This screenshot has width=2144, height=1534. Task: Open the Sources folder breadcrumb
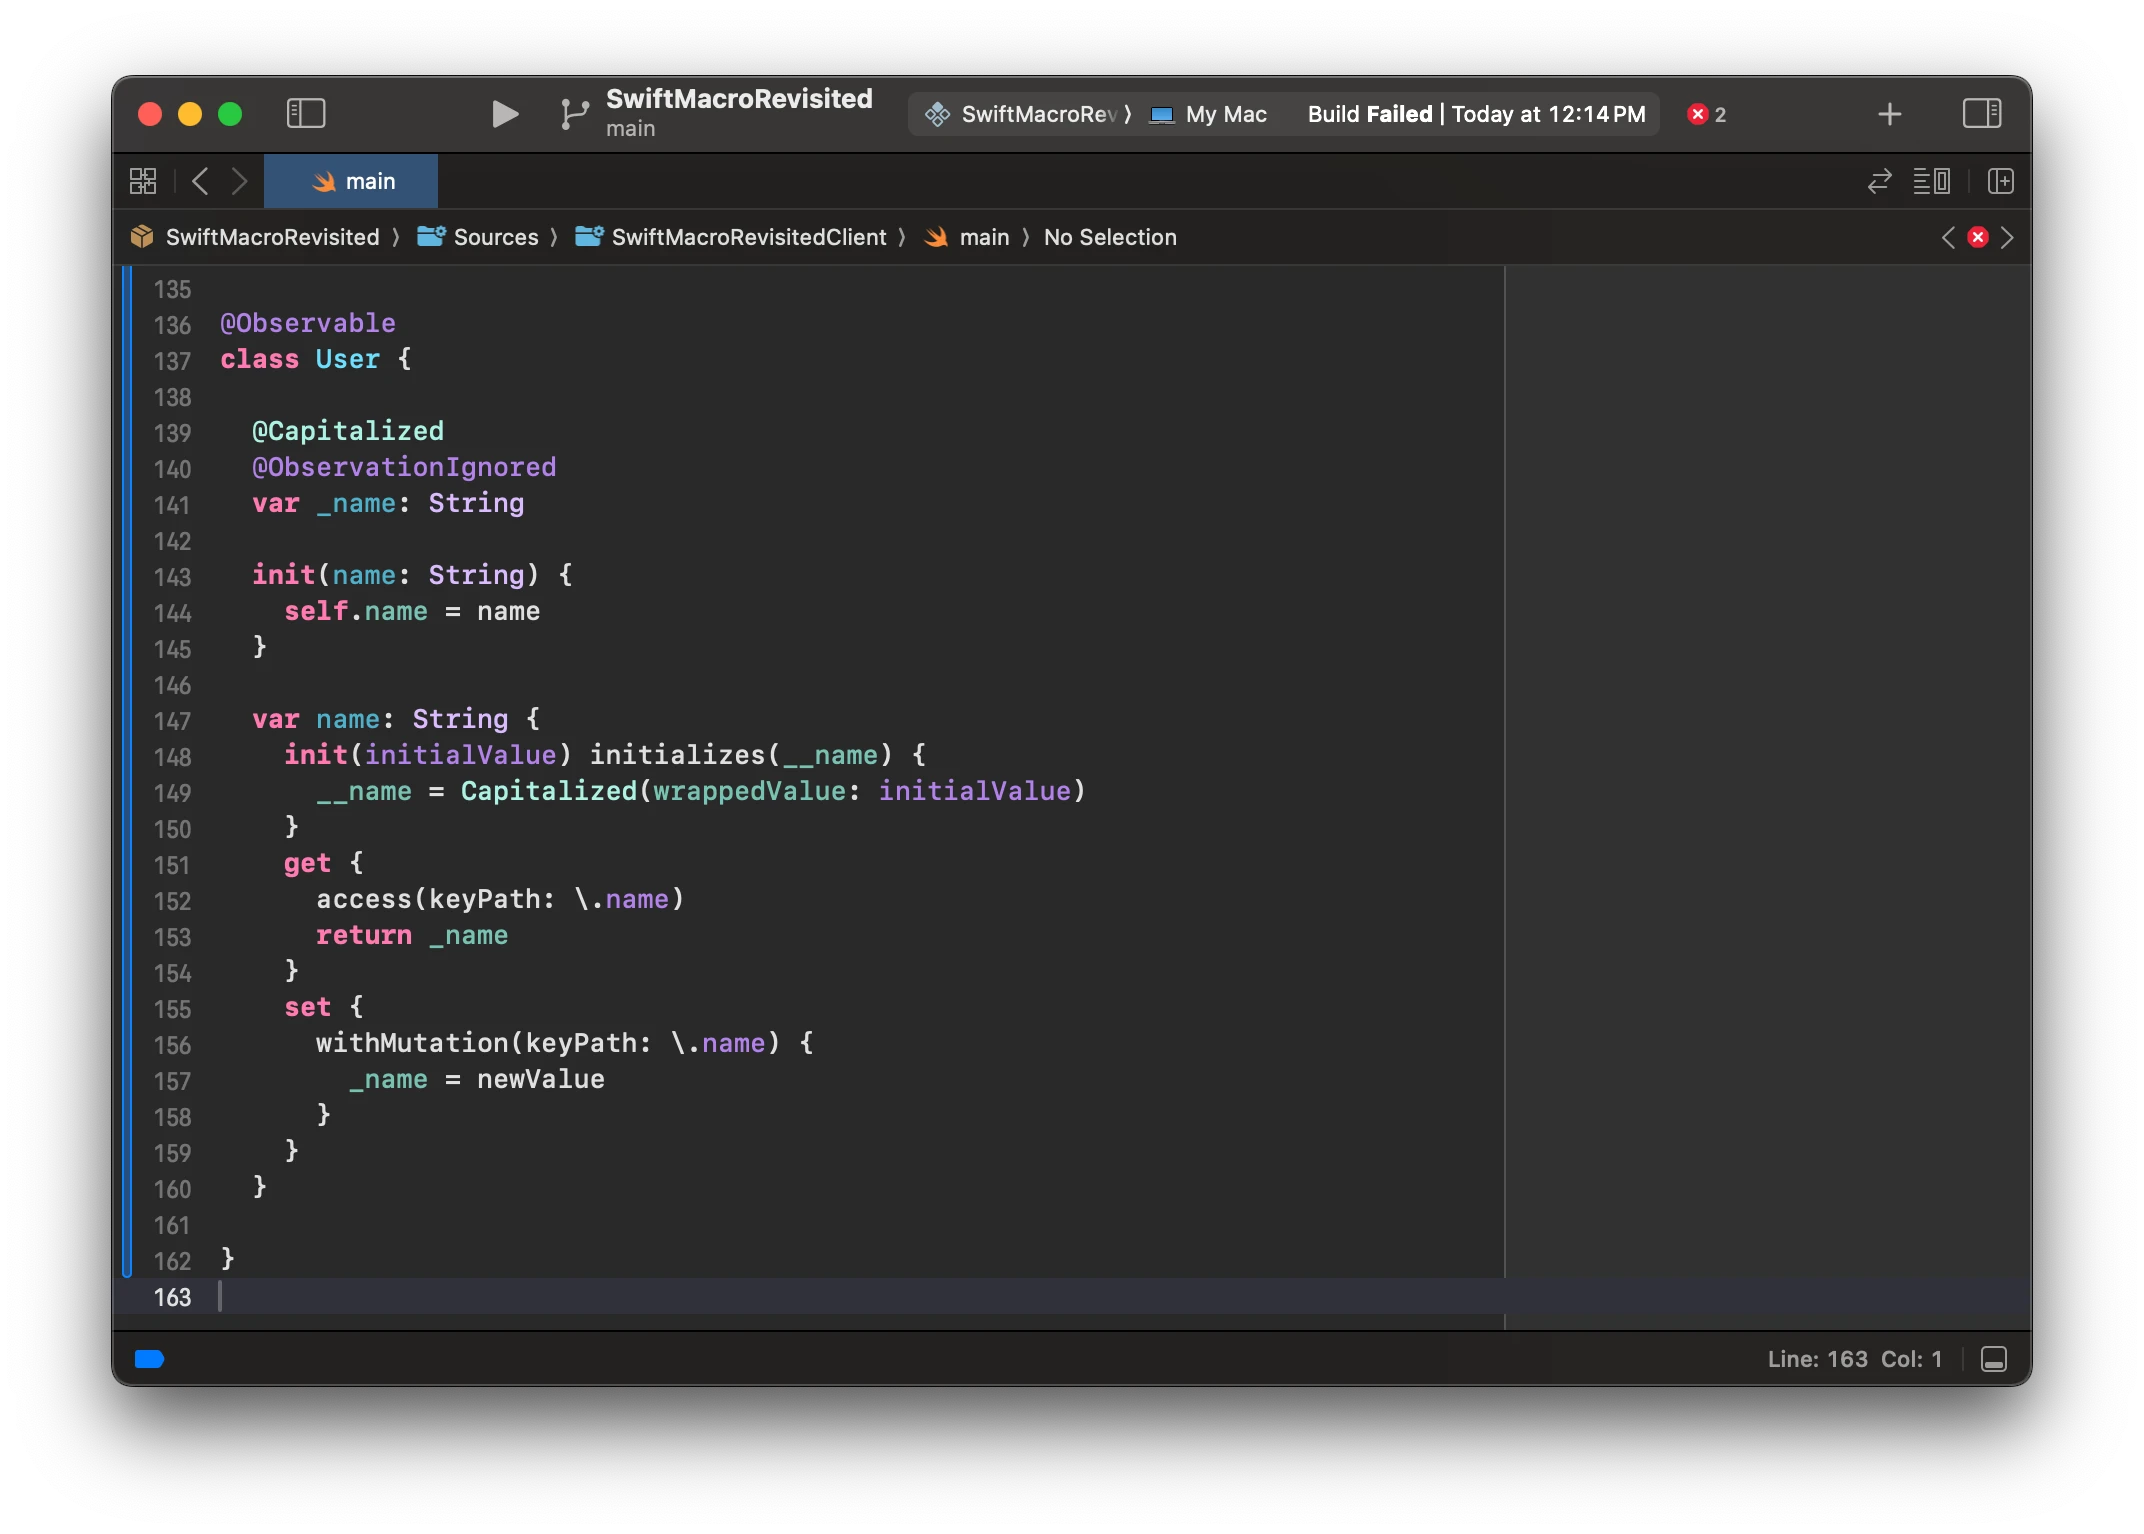[478, 237]
